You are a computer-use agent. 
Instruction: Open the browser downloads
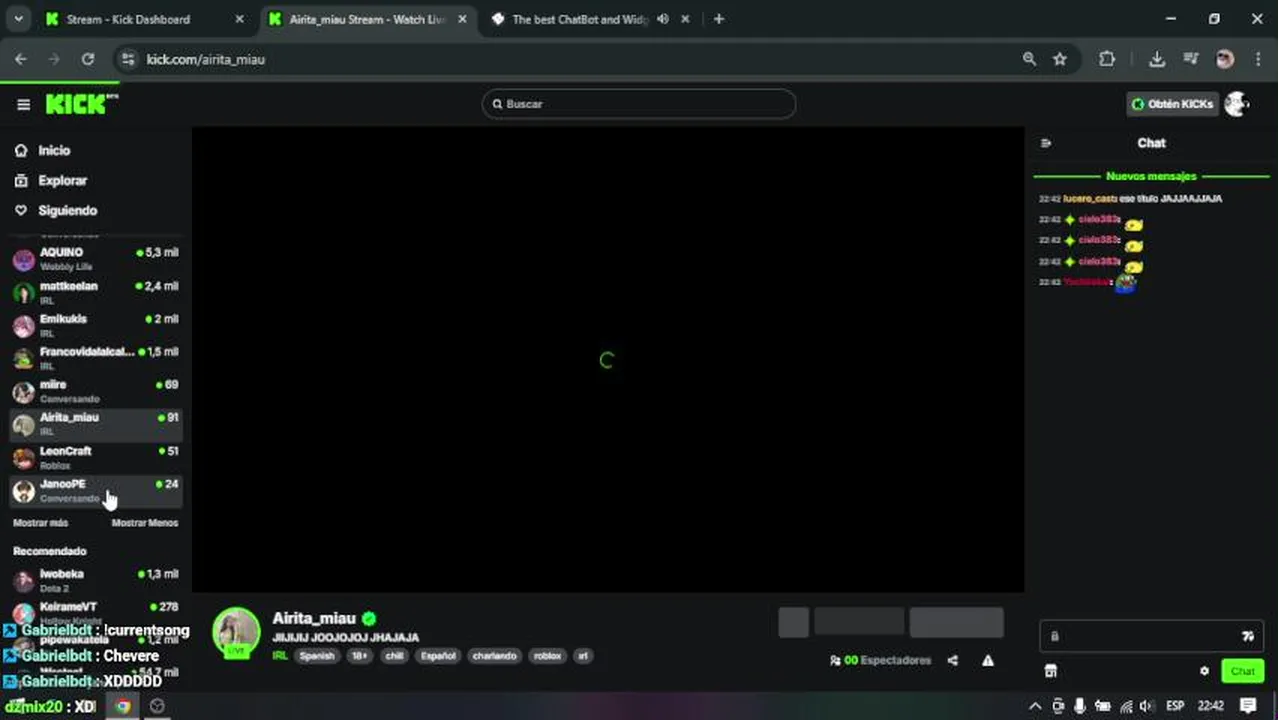pos(1157,59)
